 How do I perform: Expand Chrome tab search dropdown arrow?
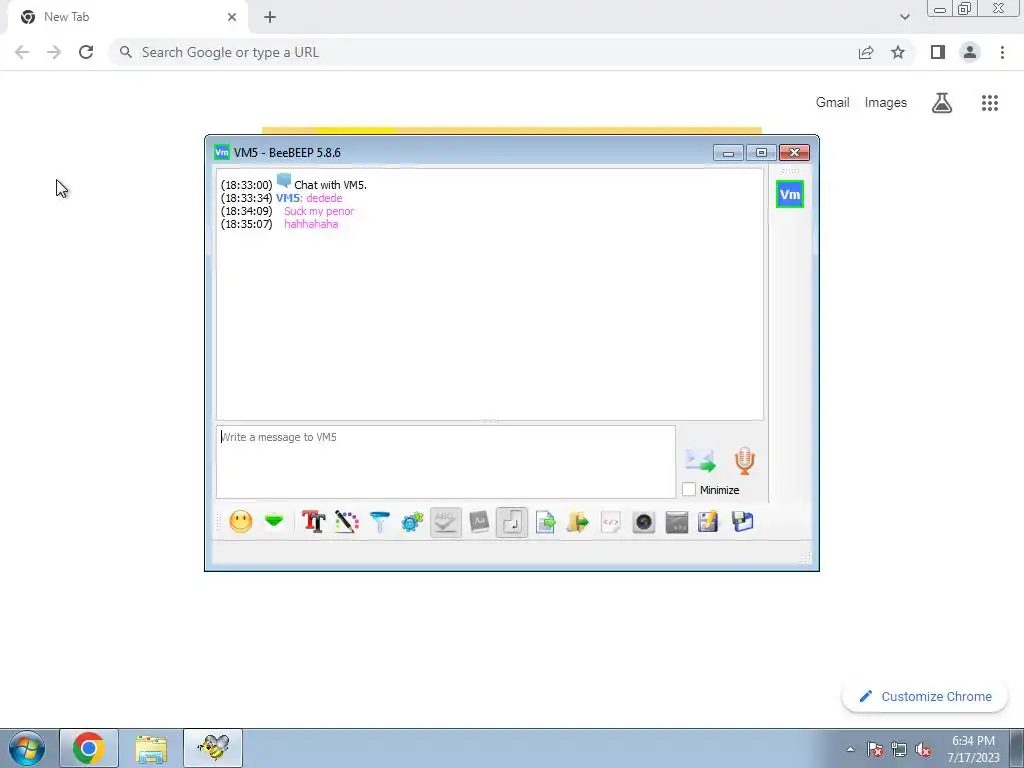pos(904,17)
